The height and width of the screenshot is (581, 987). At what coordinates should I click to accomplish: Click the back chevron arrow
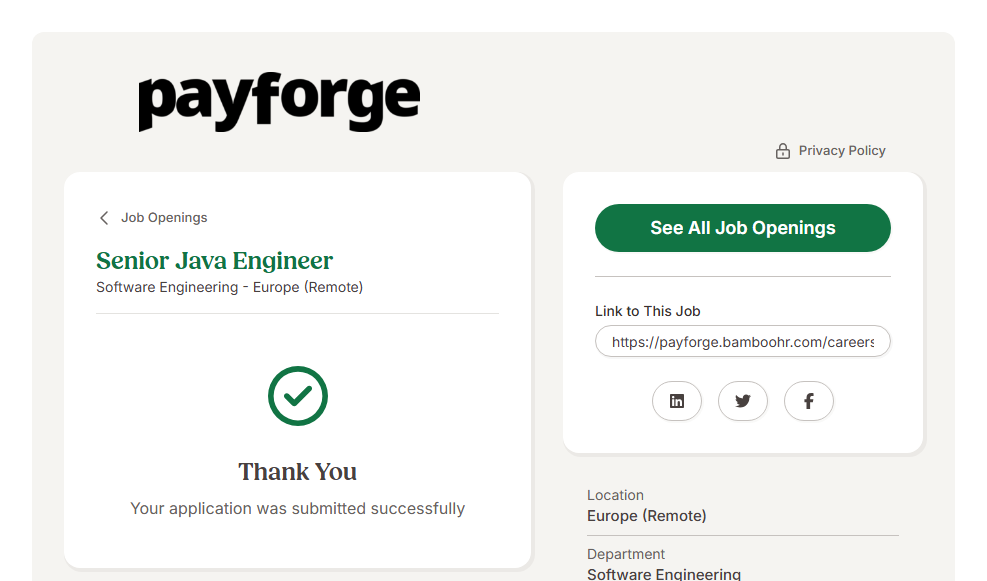(104, 218)
